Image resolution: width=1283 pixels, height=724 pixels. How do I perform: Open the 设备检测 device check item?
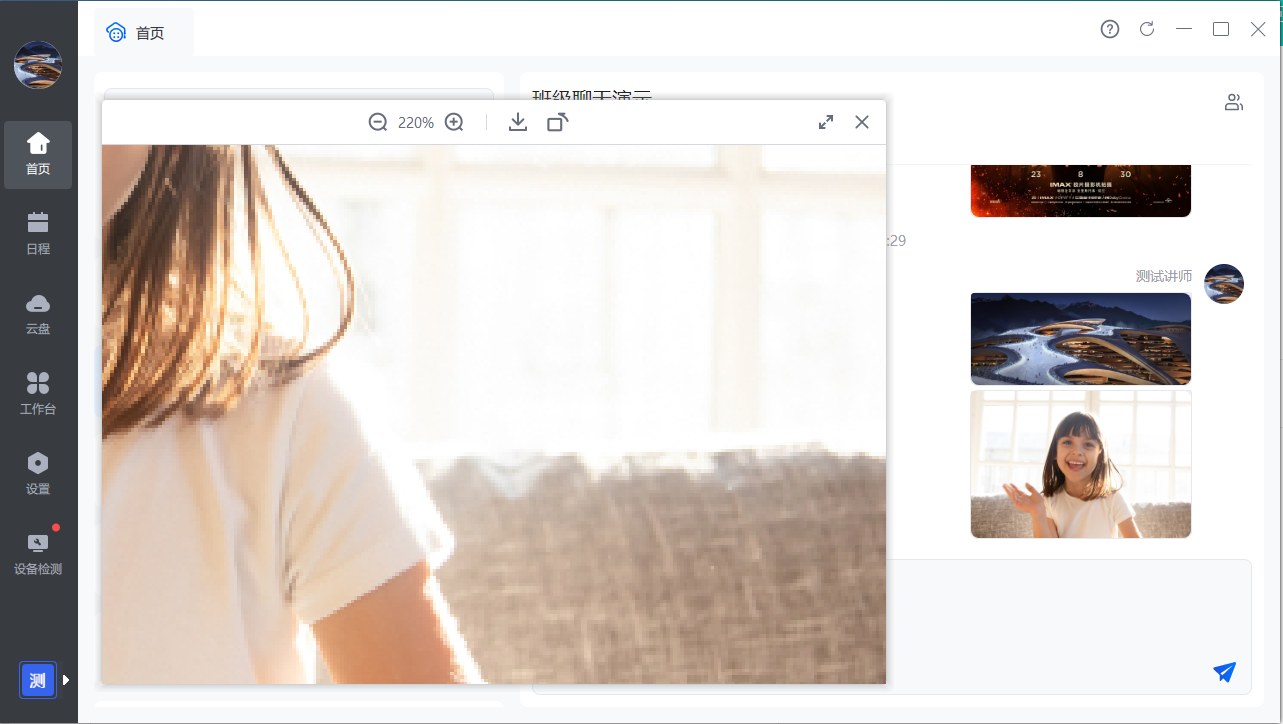pyautogui.click(x=38, y=555)
